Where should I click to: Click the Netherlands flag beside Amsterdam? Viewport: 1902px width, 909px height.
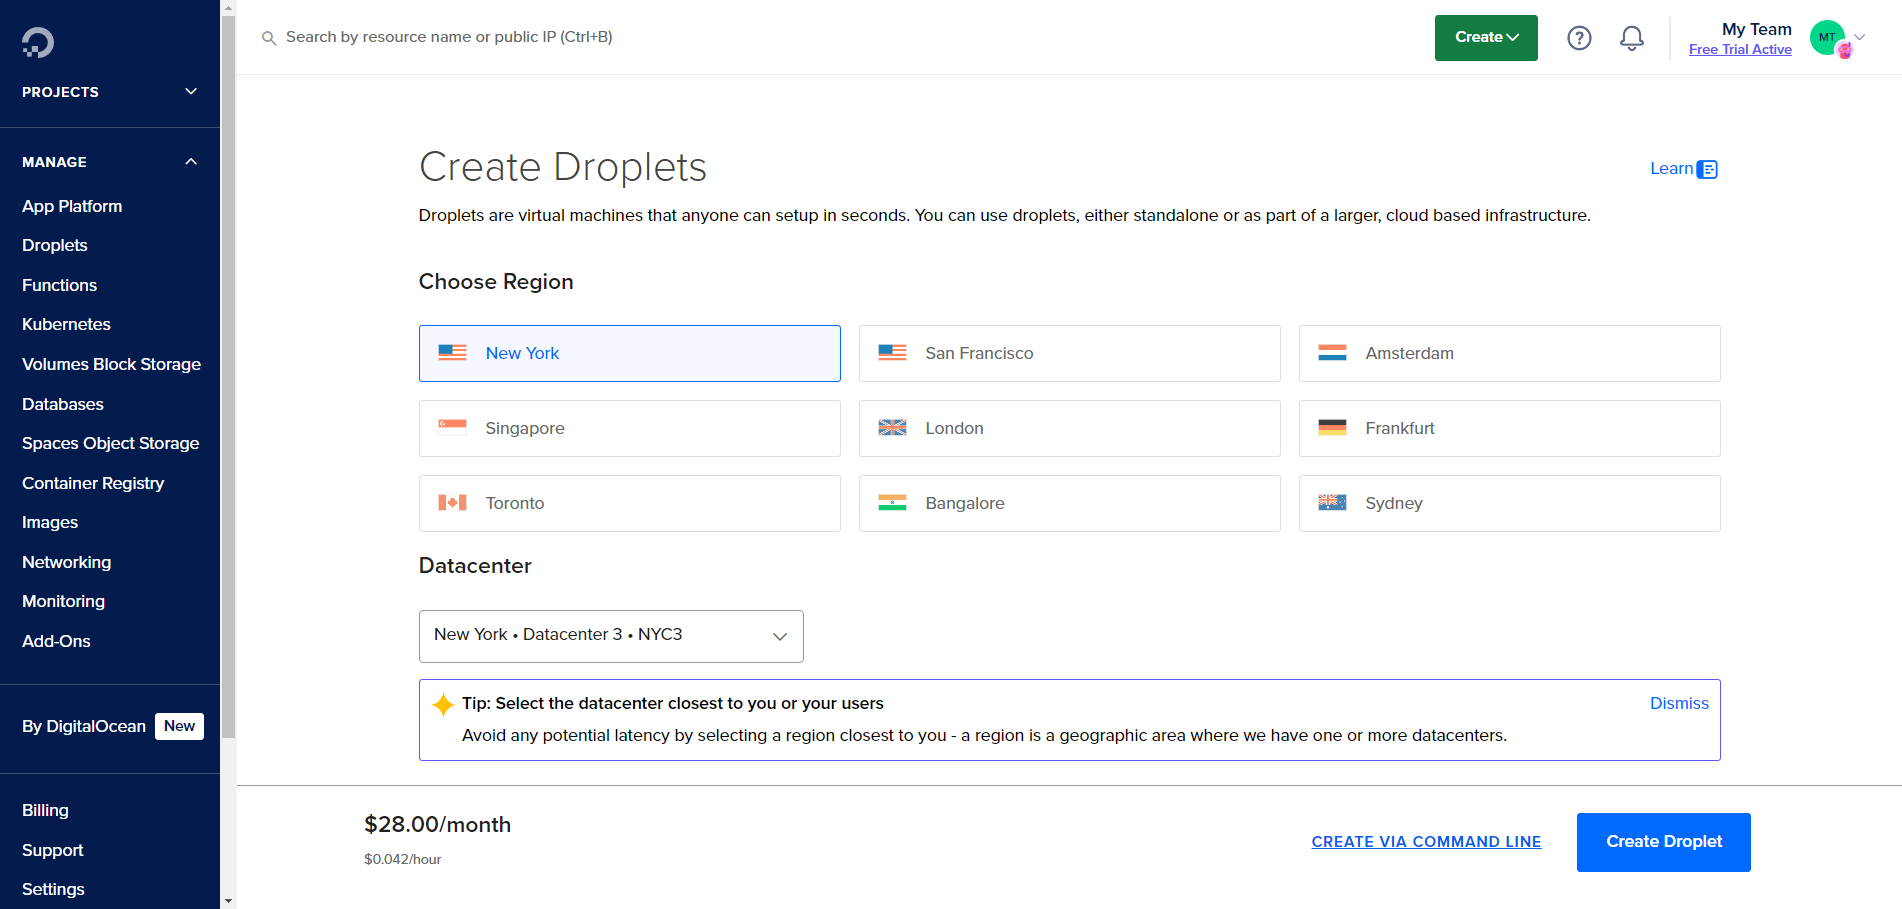tap(1332, 353)
